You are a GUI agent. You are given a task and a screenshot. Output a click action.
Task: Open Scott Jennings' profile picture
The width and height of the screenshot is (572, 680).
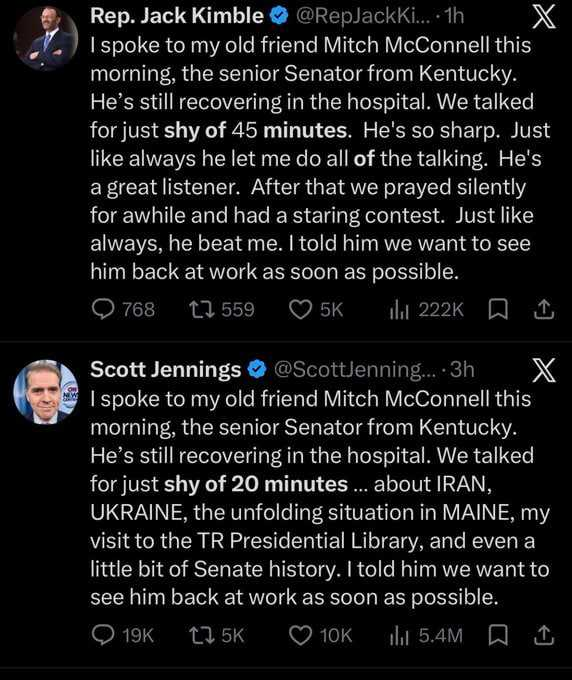[46, 392]
